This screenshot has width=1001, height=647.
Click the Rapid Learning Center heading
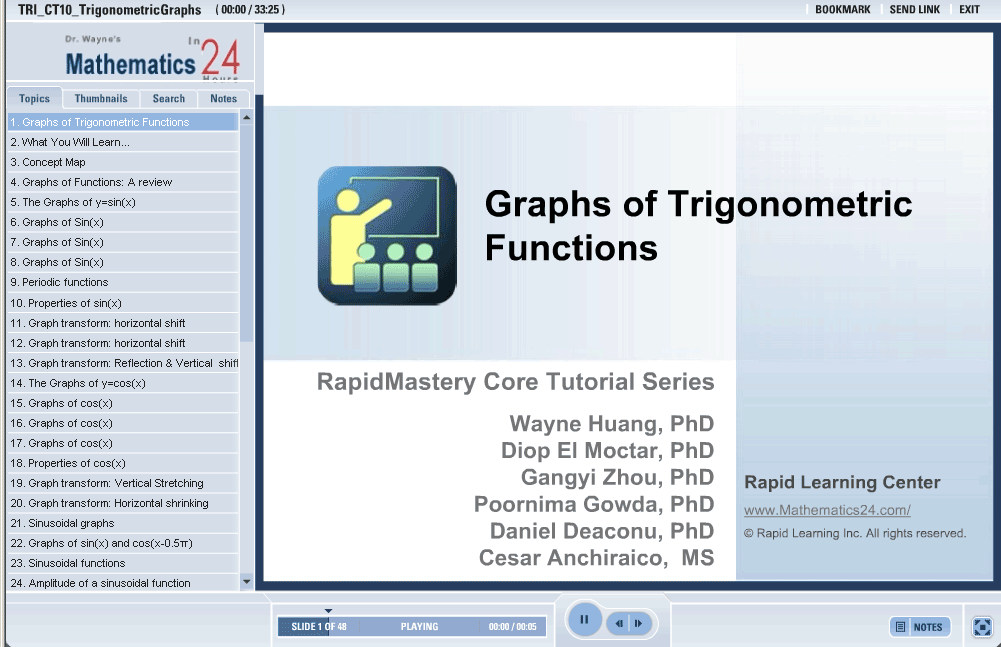click(x=842, y=482)
